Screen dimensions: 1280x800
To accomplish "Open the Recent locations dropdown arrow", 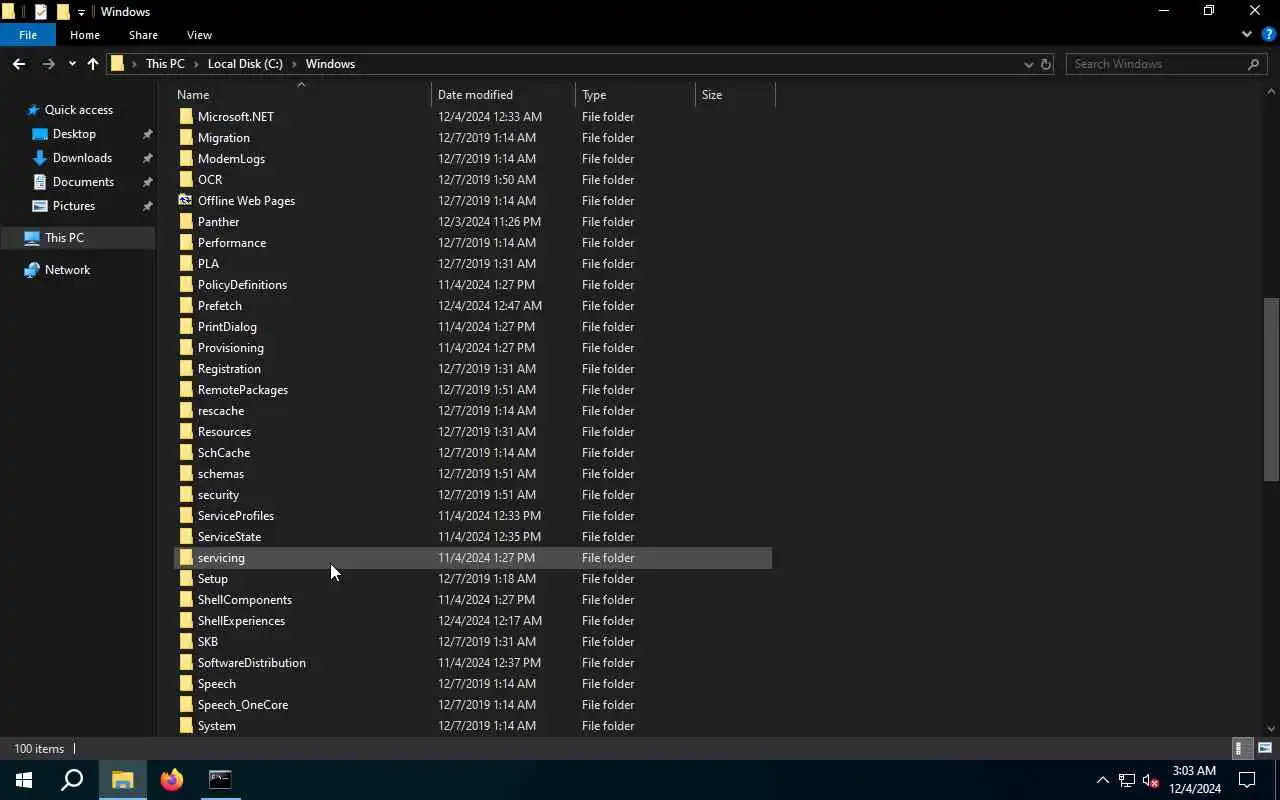I will [x=72, y=64].
